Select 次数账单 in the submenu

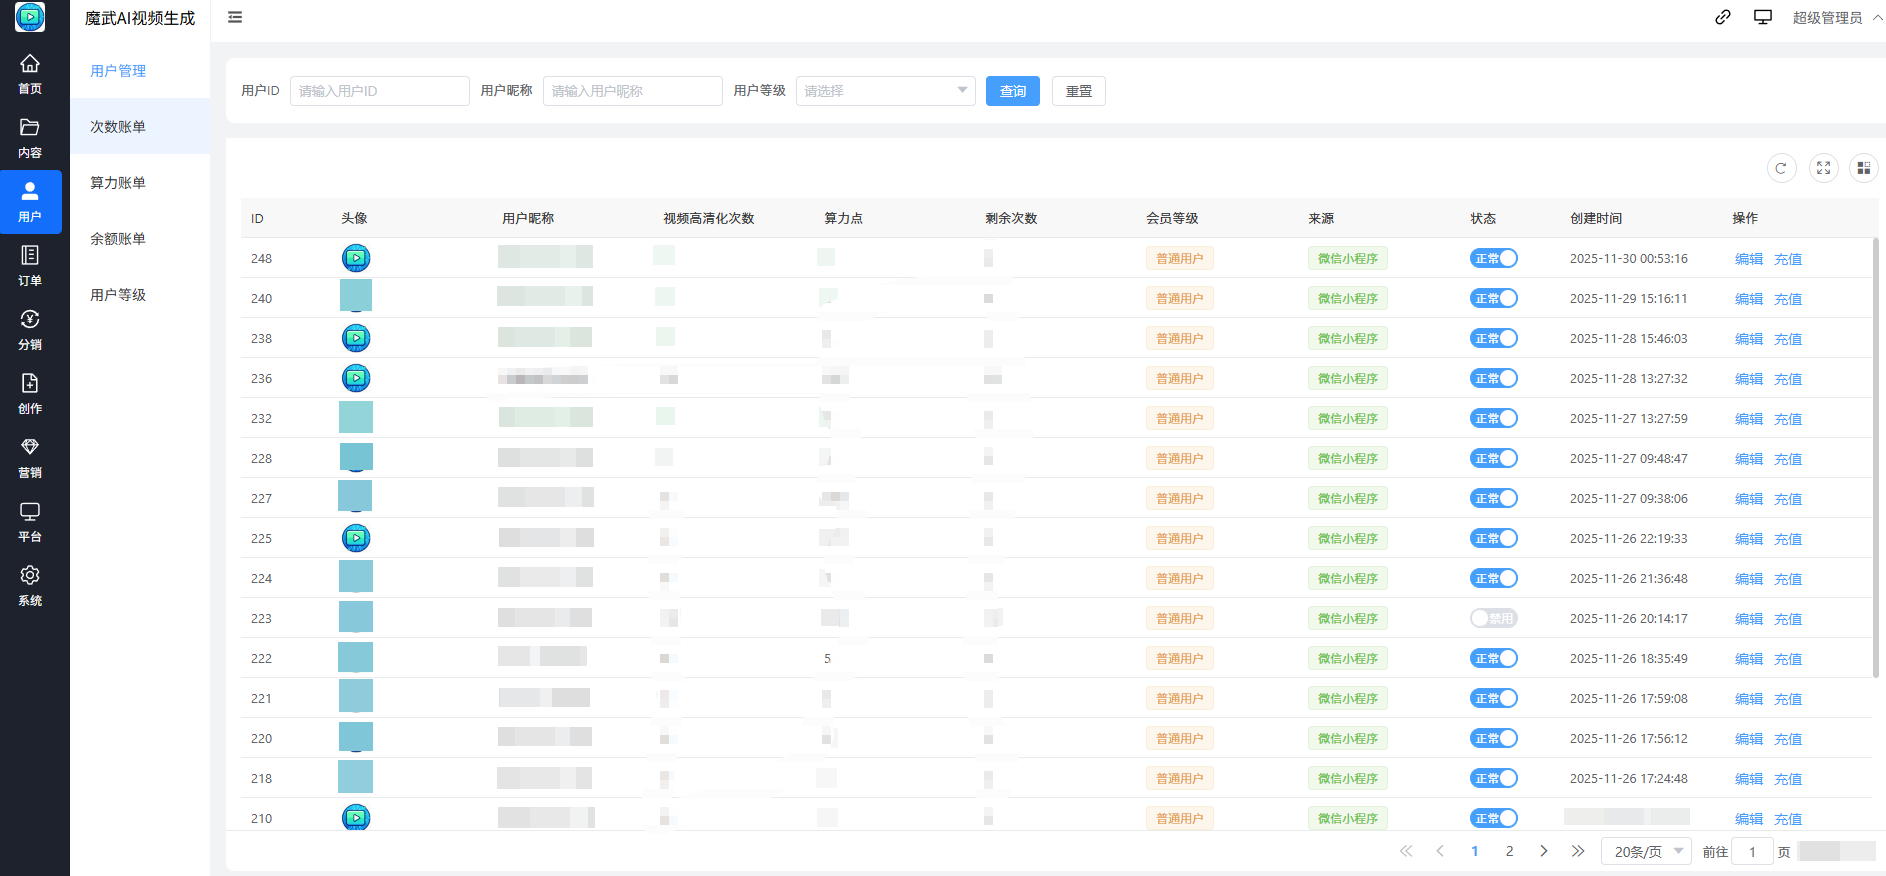click(118, 127)
